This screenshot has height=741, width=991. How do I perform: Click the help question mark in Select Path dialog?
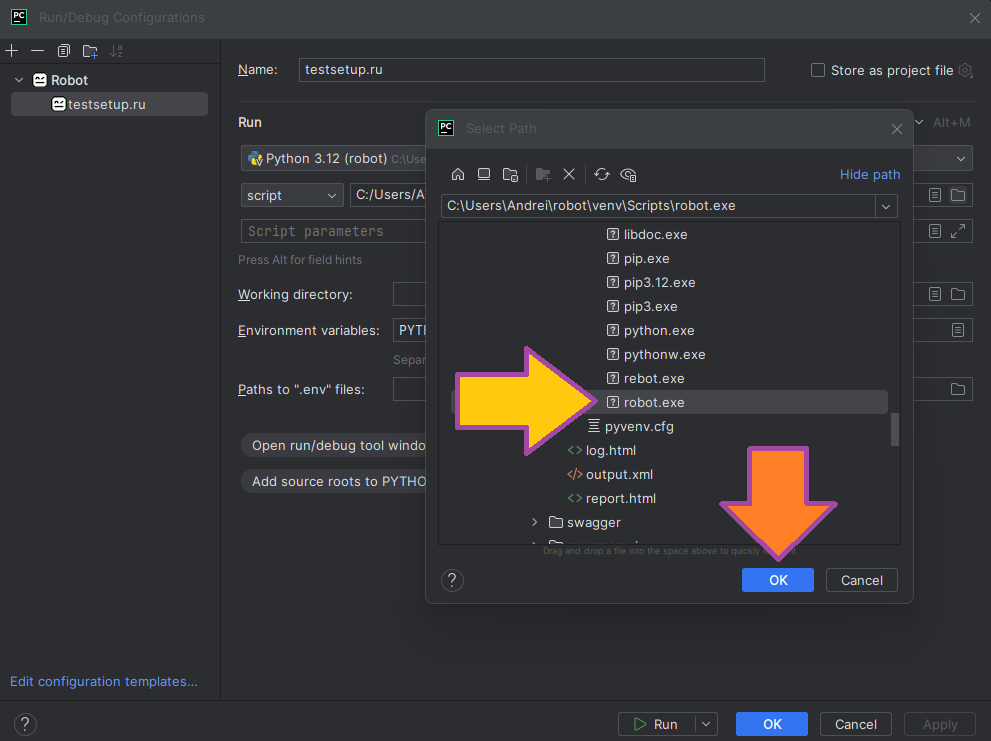coord(452,580)
